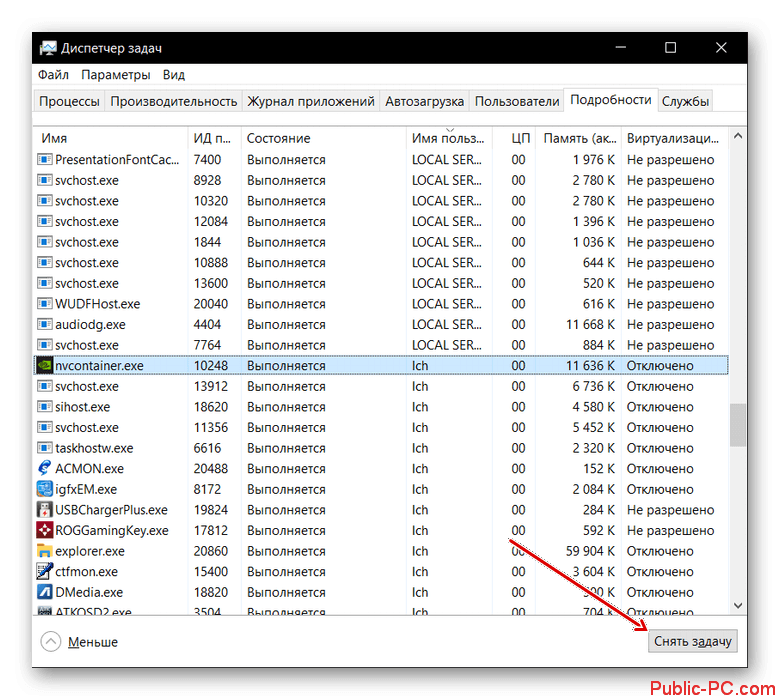Image resolution: width=780 pixels, height=700 pixels.
Task: Click the audiodg.exe process icon
Action: pos(45,324)
